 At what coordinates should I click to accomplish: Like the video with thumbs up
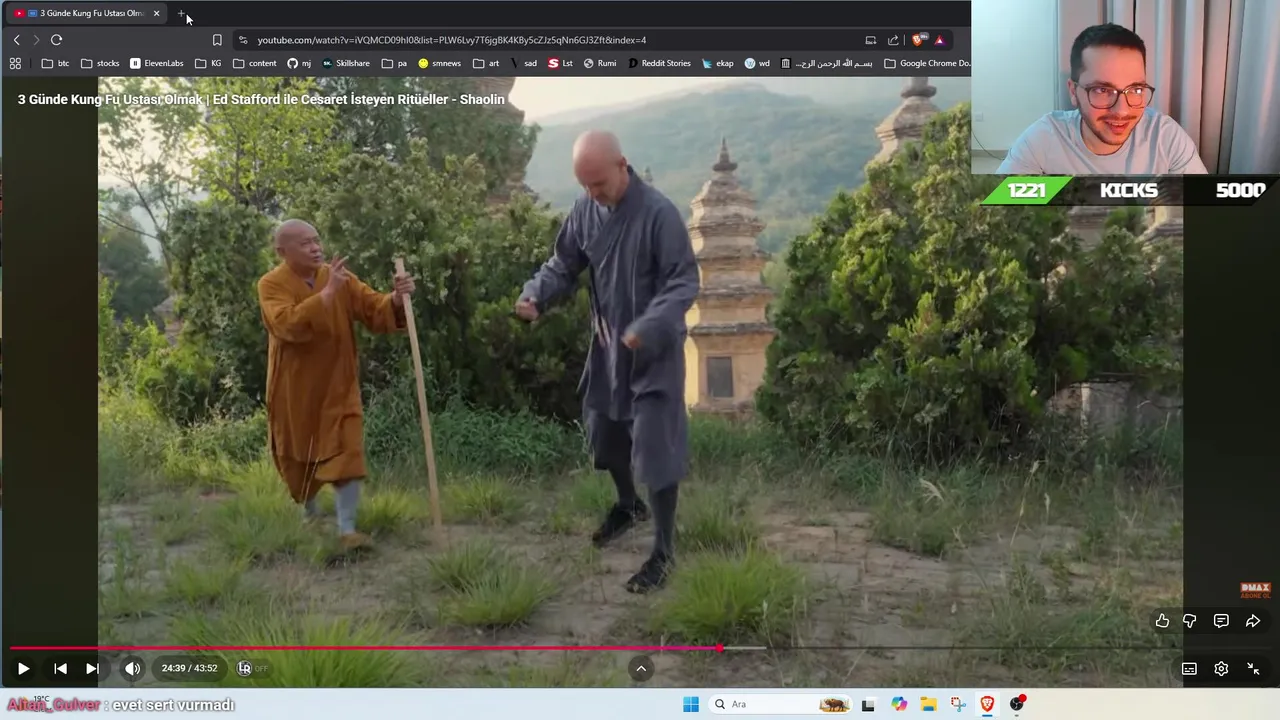(x=1162, y=621)
